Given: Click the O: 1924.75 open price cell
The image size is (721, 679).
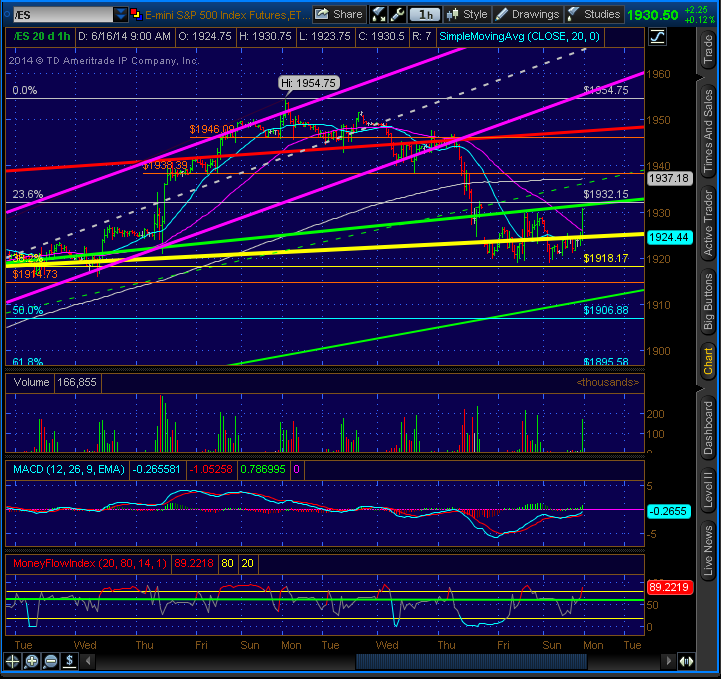Looking at the screenshot, I should [205, 36].
